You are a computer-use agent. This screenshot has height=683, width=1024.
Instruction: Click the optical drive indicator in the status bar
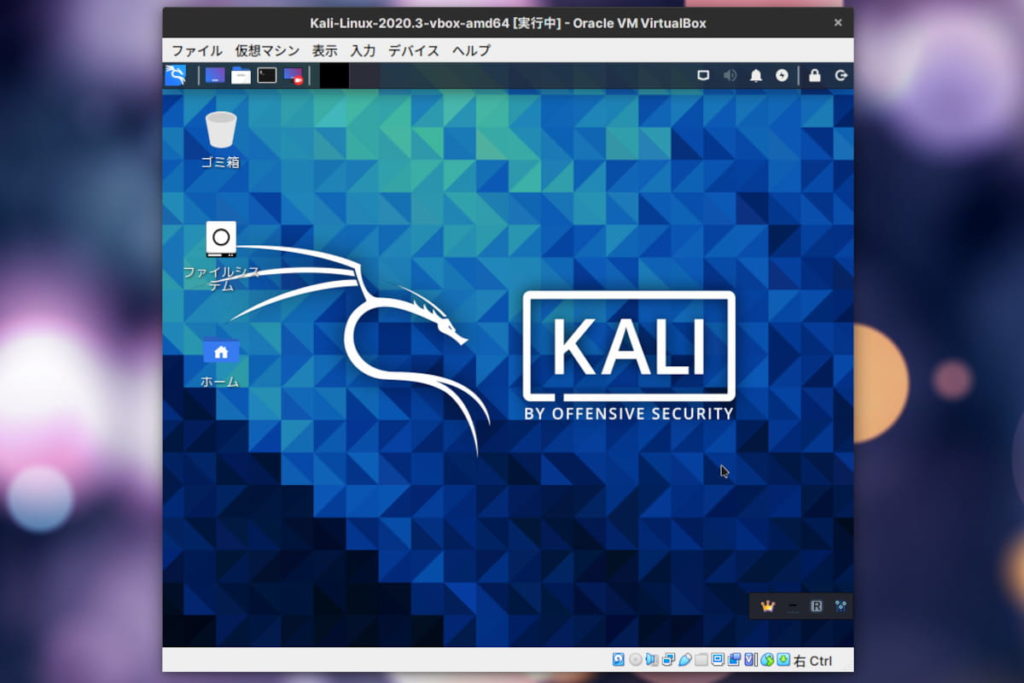(x=636, y=660)
